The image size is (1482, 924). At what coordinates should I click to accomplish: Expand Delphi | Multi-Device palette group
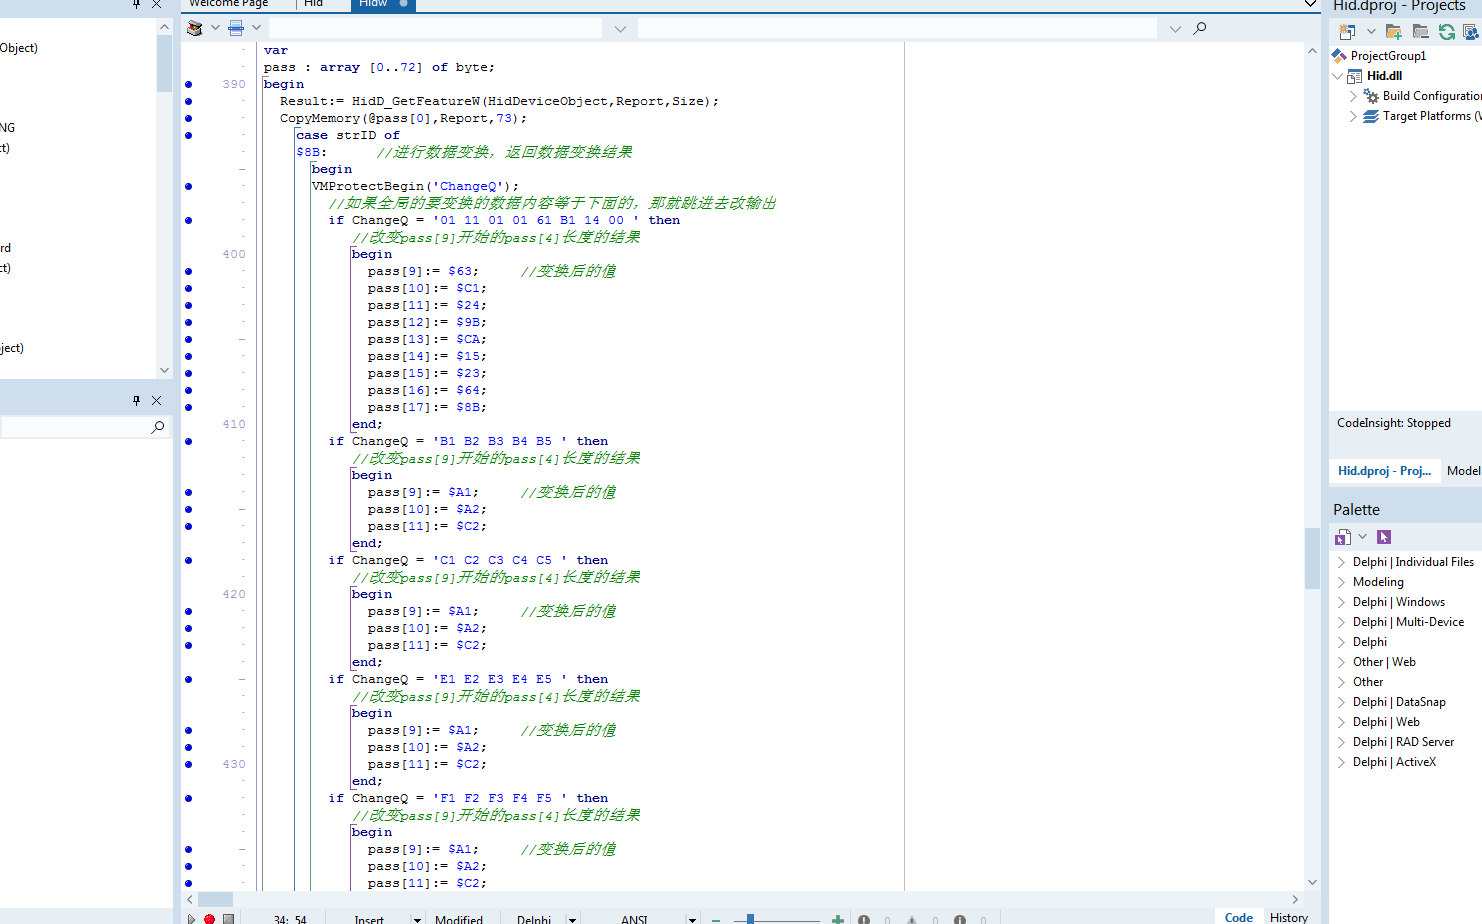[x=1342, y=622]
